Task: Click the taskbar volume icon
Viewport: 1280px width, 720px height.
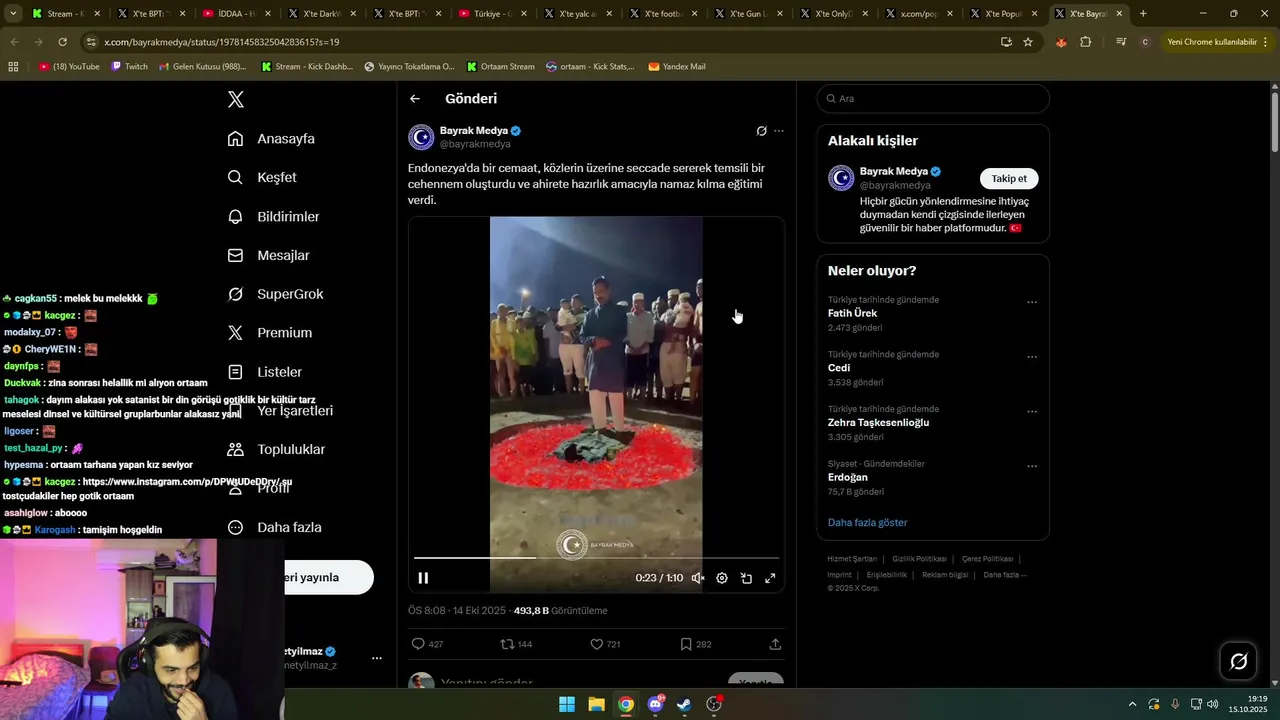Action: pyautogui.click(x=1212, y=704)
